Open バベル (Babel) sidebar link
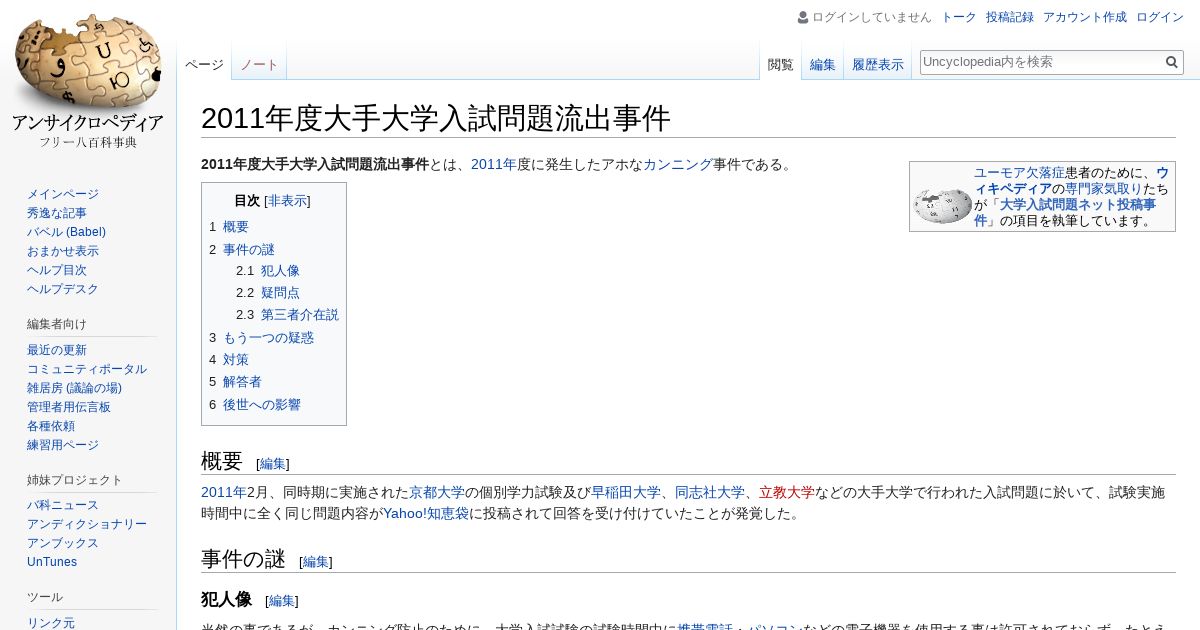Screen dimensions: 1200x630 click(x=66, y=232)
